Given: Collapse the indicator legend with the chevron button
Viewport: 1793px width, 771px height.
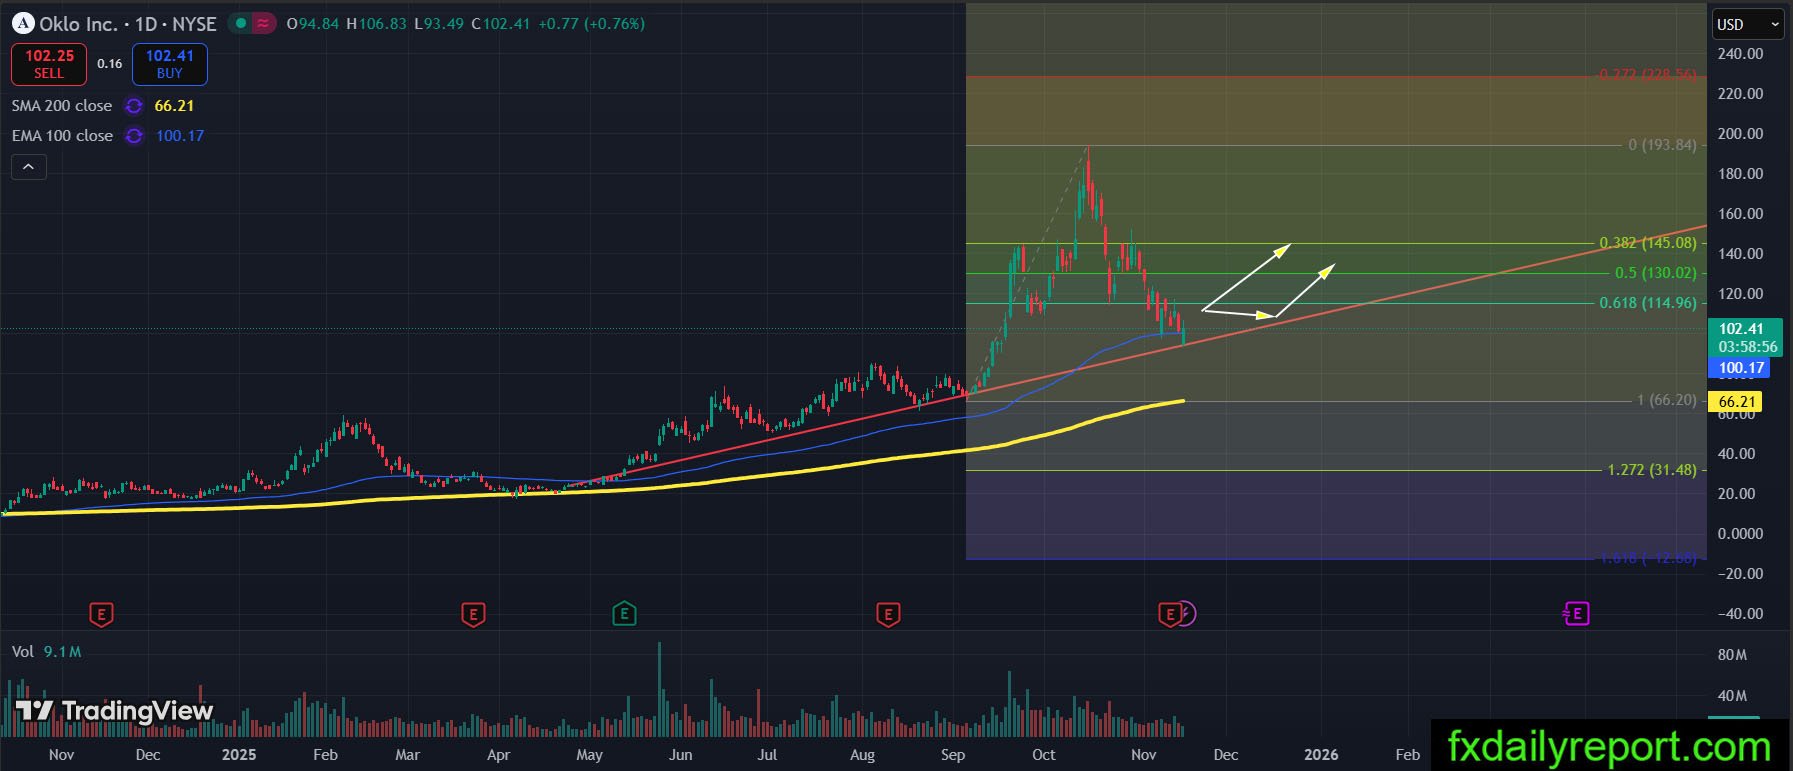Looking at the screenshot, I should pos(29,167).
